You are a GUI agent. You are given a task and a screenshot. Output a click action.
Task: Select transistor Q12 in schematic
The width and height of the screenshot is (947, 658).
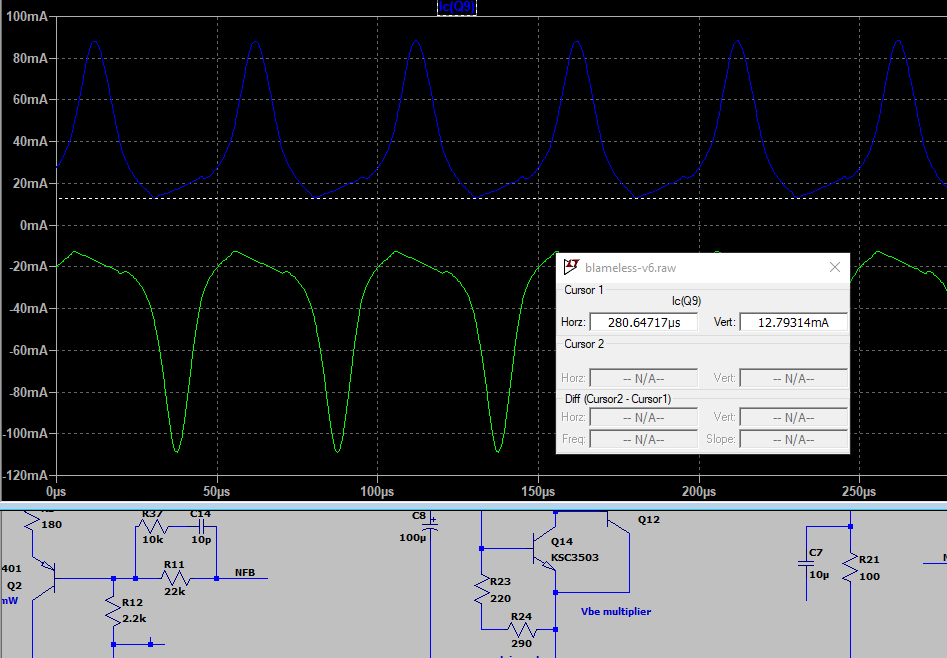619,523
